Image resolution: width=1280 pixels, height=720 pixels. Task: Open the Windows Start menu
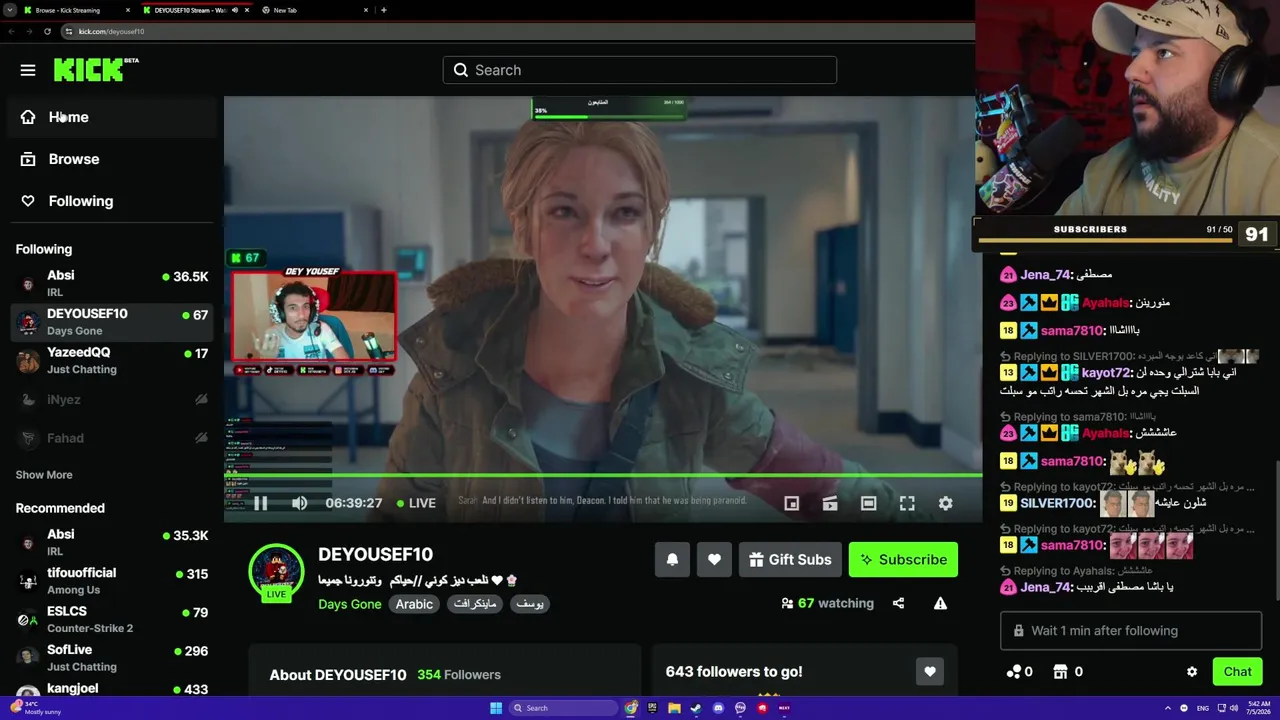[495, 708]
